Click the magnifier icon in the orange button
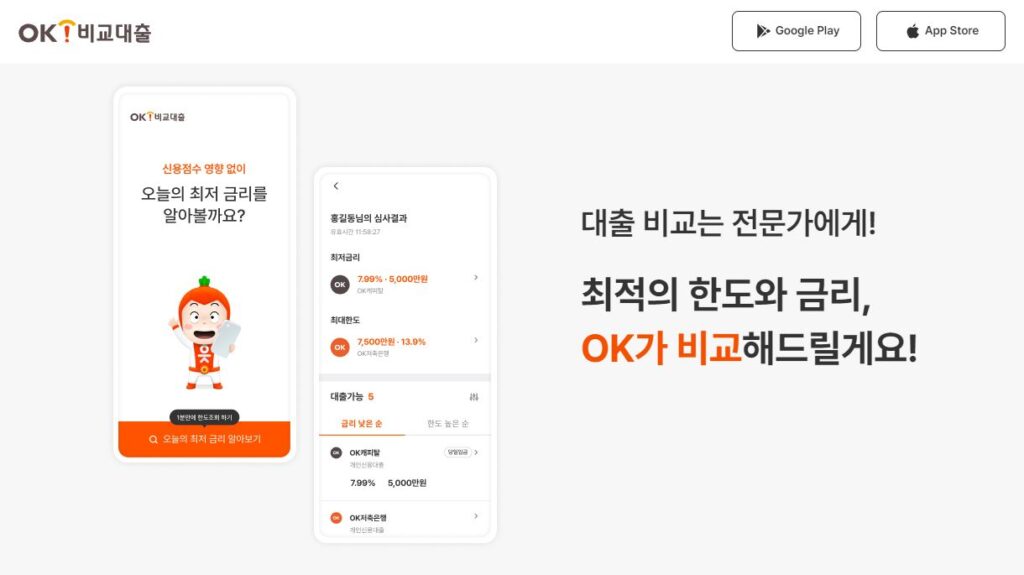The width and height of the screenshot is (1024, 575). coord(153,439)
